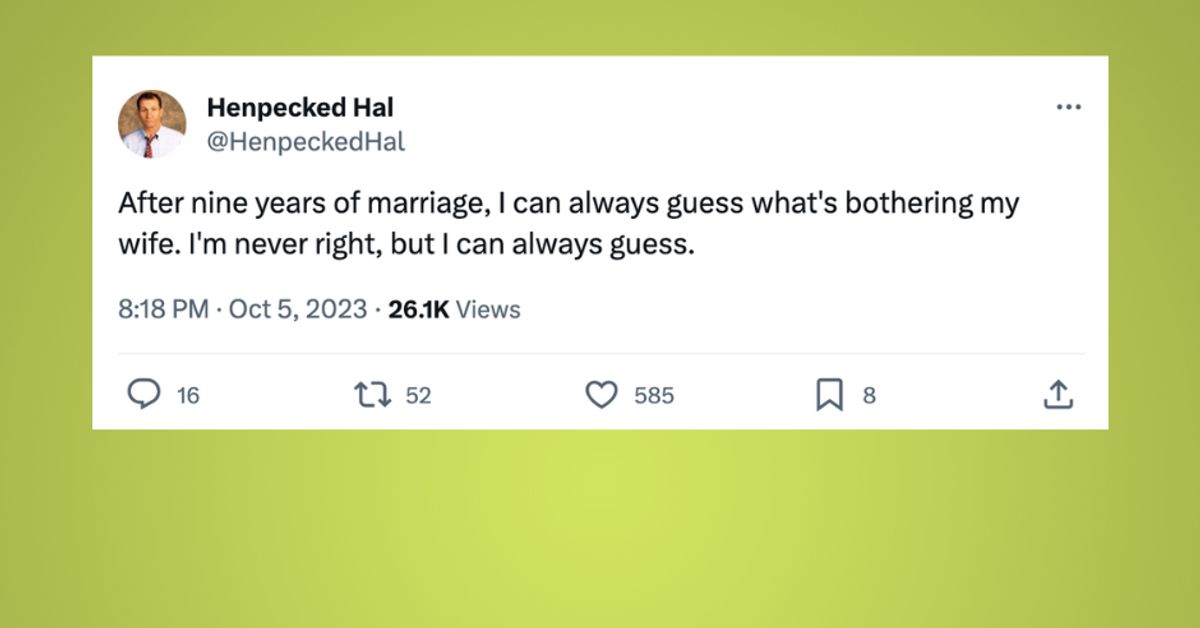This screenshot has width=1200, height=628.
Task: Click the 8:18 PM timestamp
Action: point(163,309)
